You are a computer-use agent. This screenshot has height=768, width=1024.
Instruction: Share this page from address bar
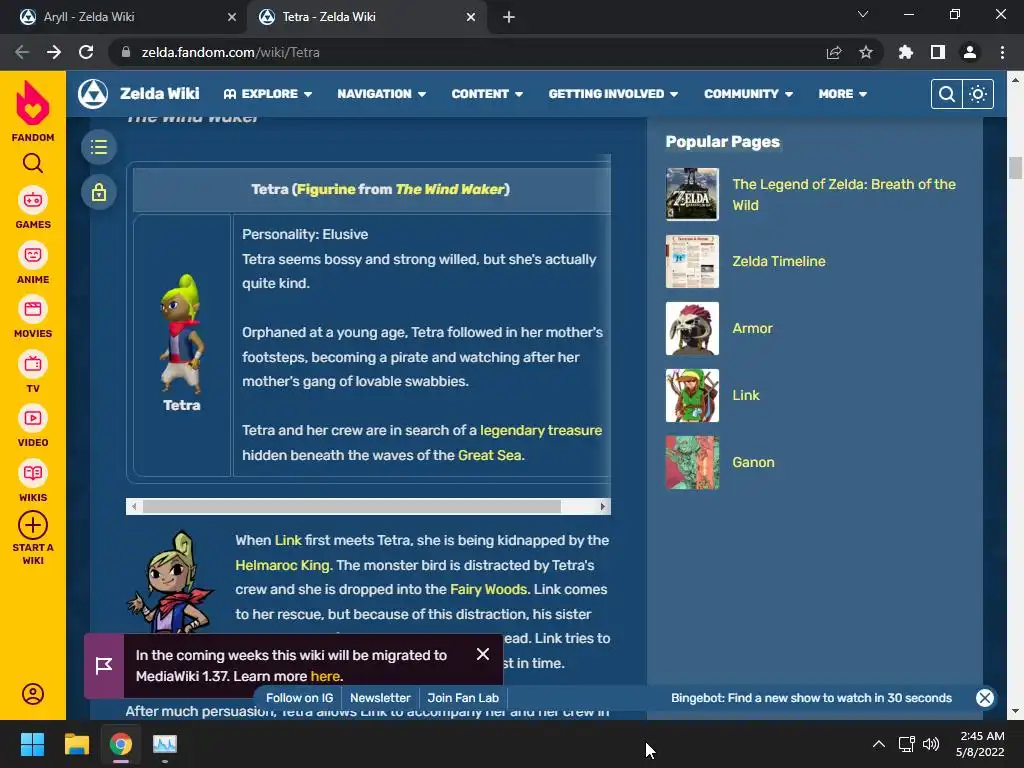tap(834, 52)
